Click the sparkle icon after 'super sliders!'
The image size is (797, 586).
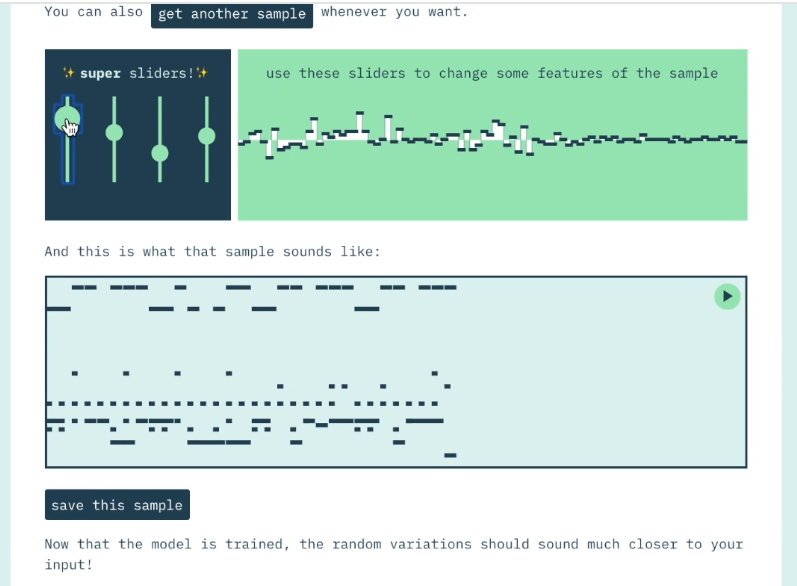point(202,73)
